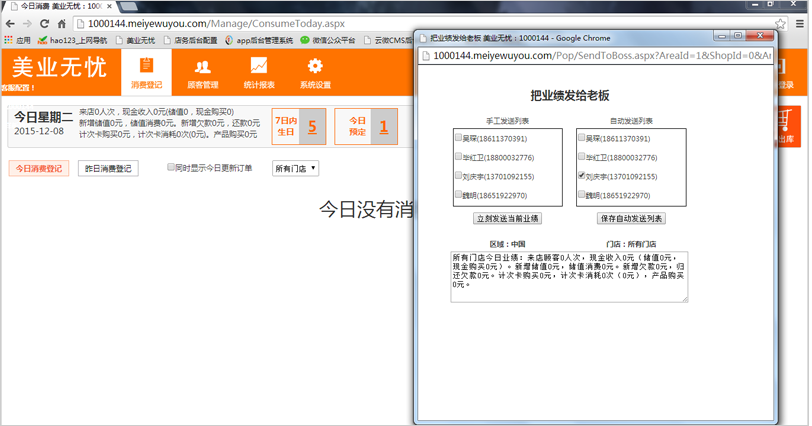Switch to the 今日消费 browser tab
812x426 pixels.
click(60, 6)
